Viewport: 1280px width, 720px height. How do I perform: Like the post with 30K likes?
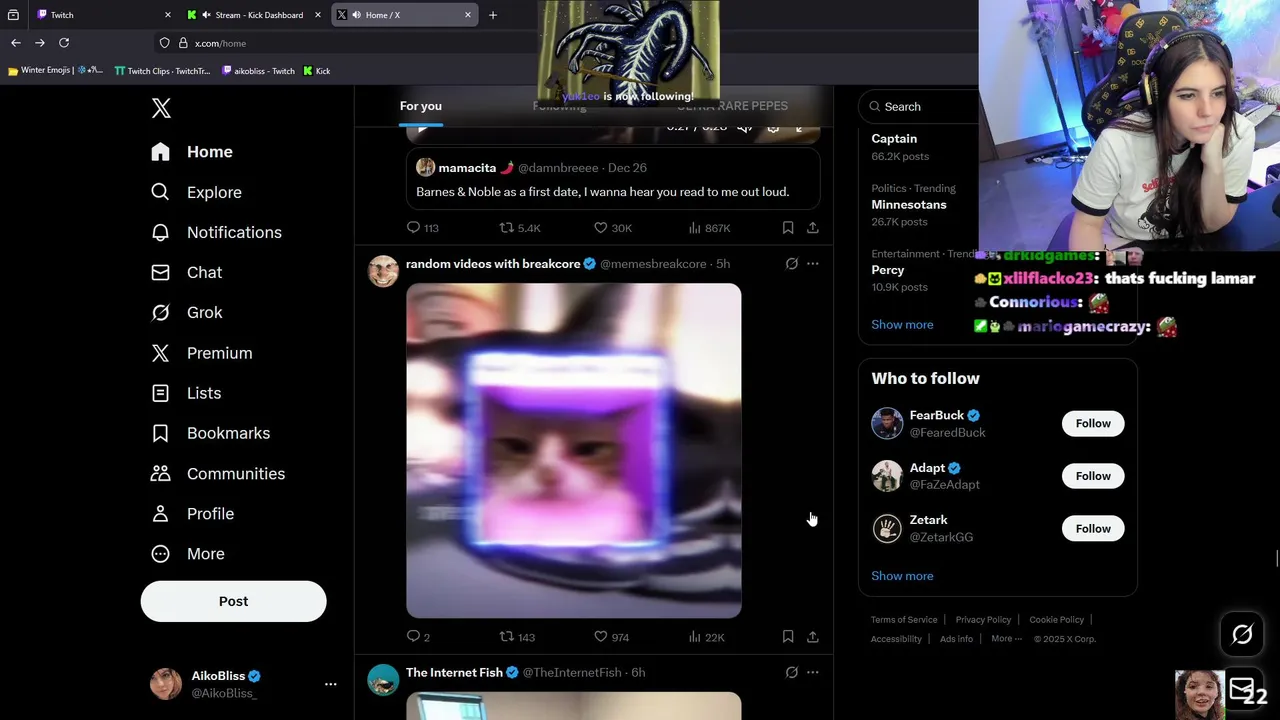(613, 228)
